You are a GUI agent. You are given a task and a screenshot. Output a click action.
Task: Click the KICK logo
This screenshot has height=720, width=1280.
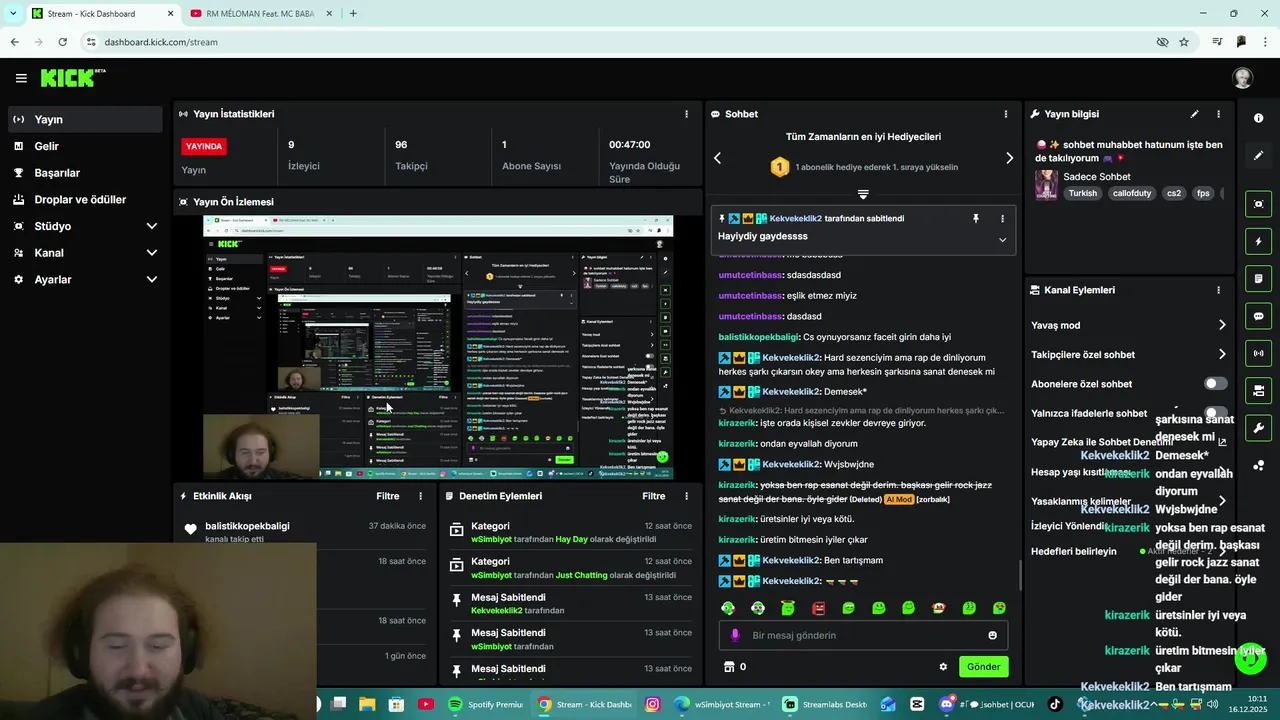(x=72, y=78)
